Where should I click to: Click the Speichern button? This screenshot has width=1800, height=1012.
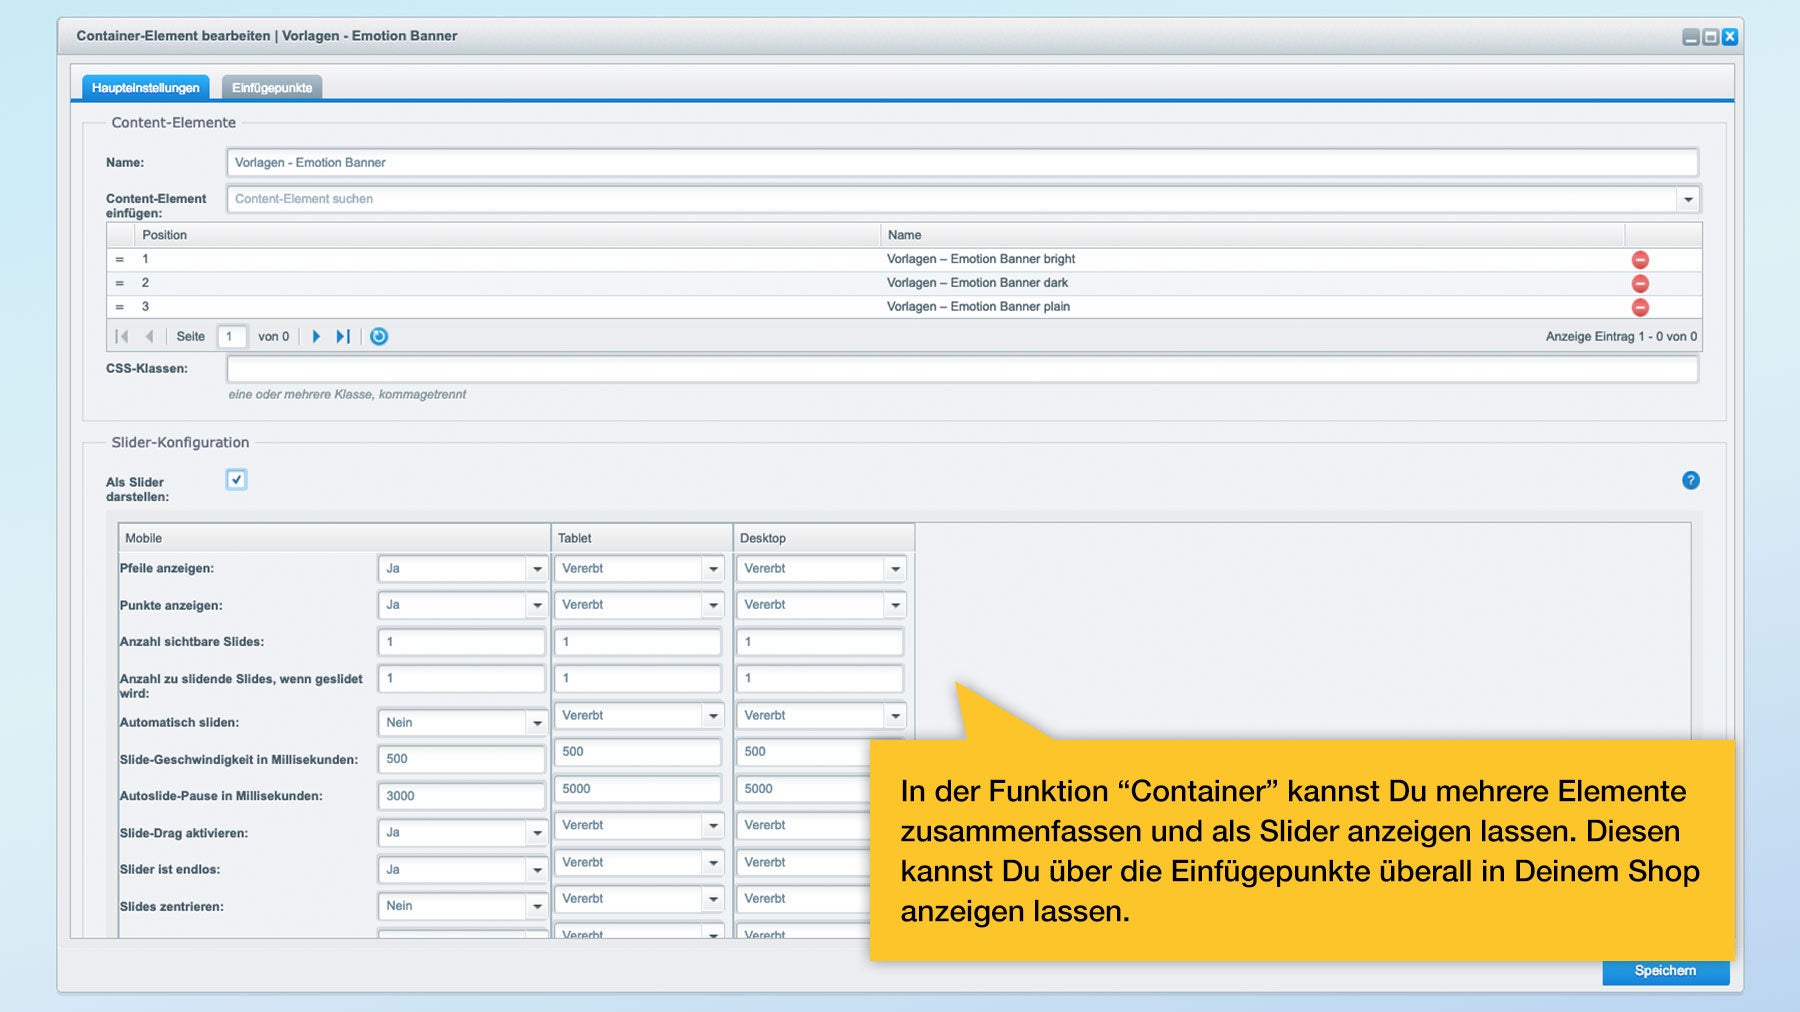click(1665, 971)
